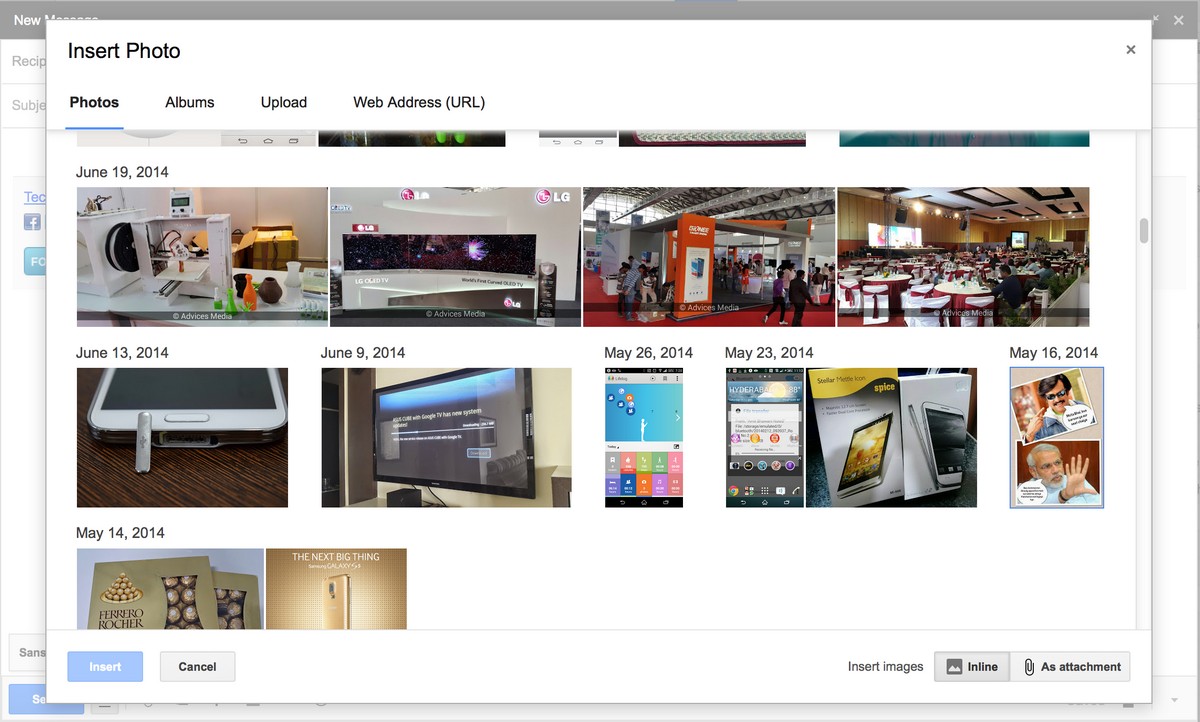1200x722 pixels.
Task: Pick the TV screen photo from June 9
Action: pos(446,438)
